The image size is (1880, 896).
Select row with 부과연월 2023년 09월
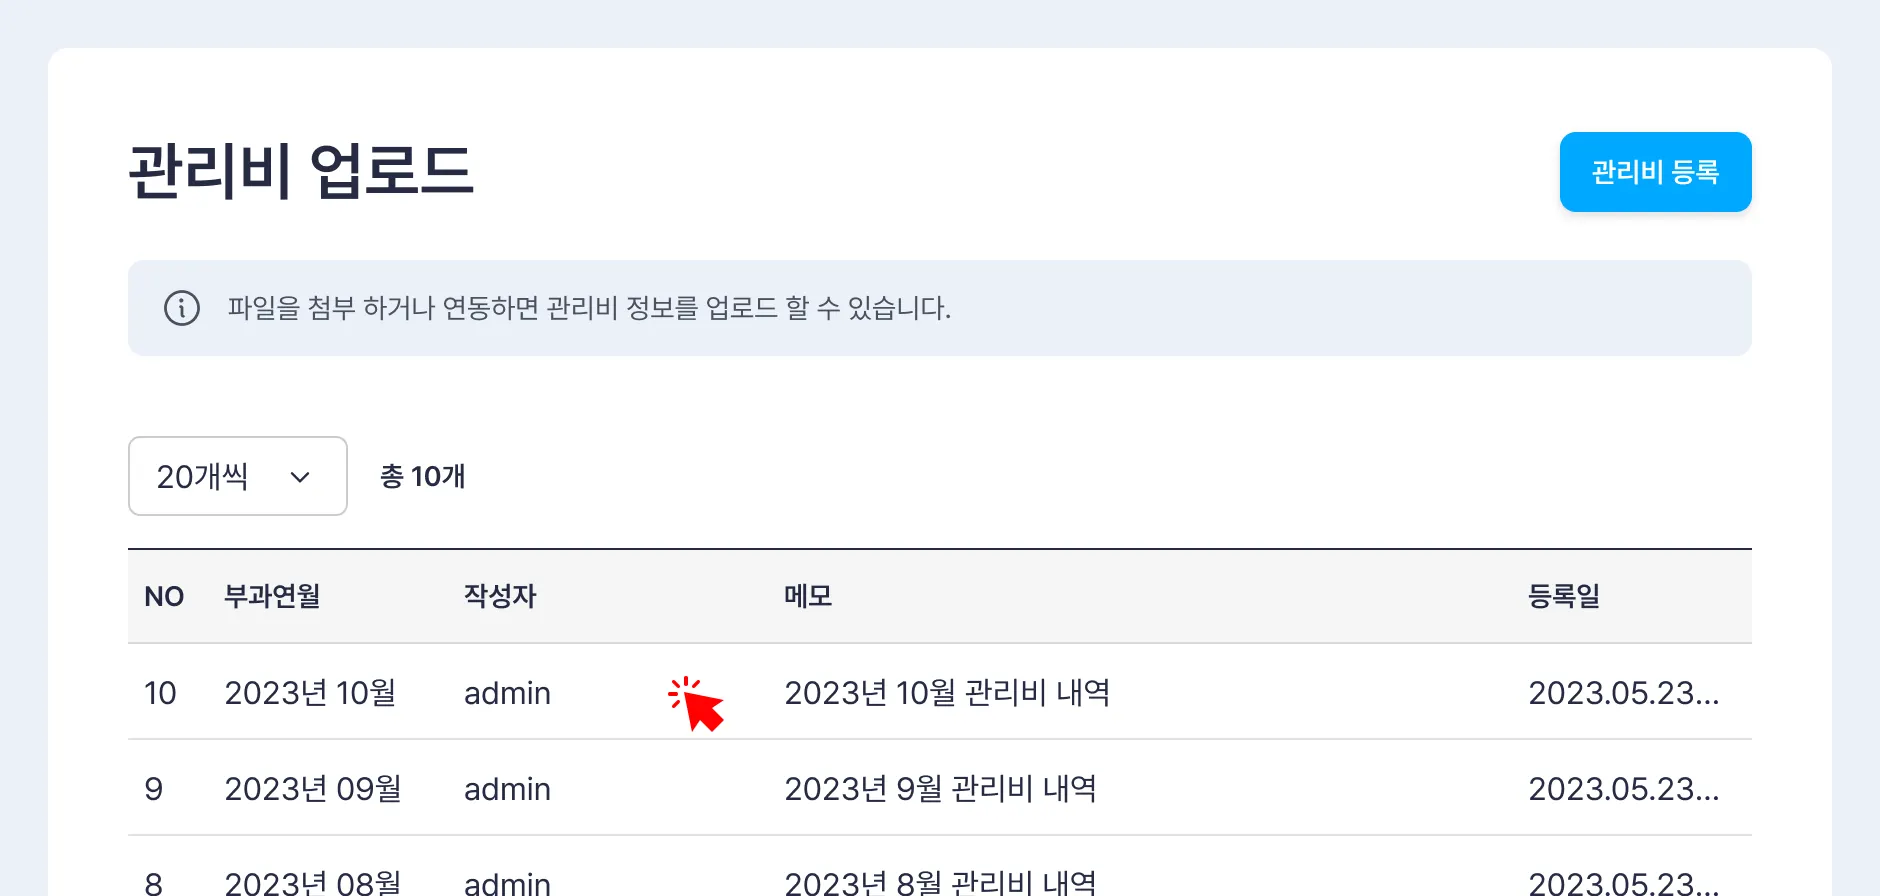pyautogui.click(x=312, y=788)
